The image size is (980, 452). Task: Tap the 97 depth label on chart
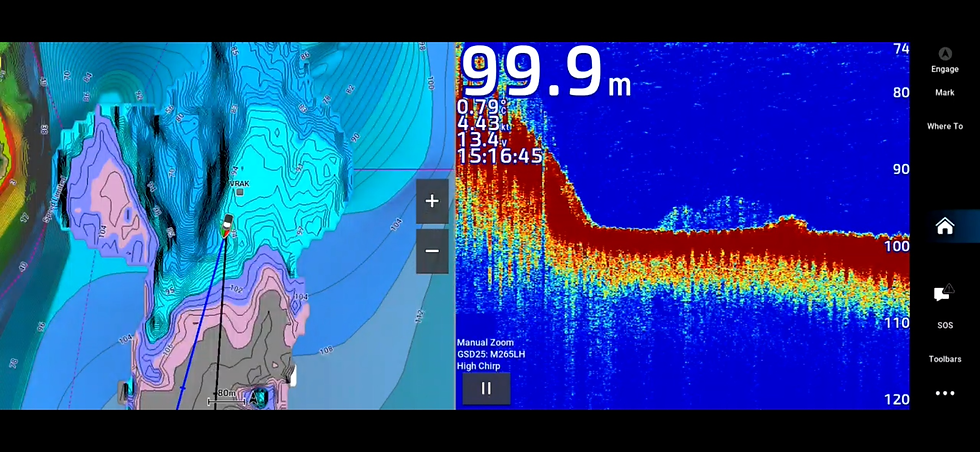(x=300, y=232)
